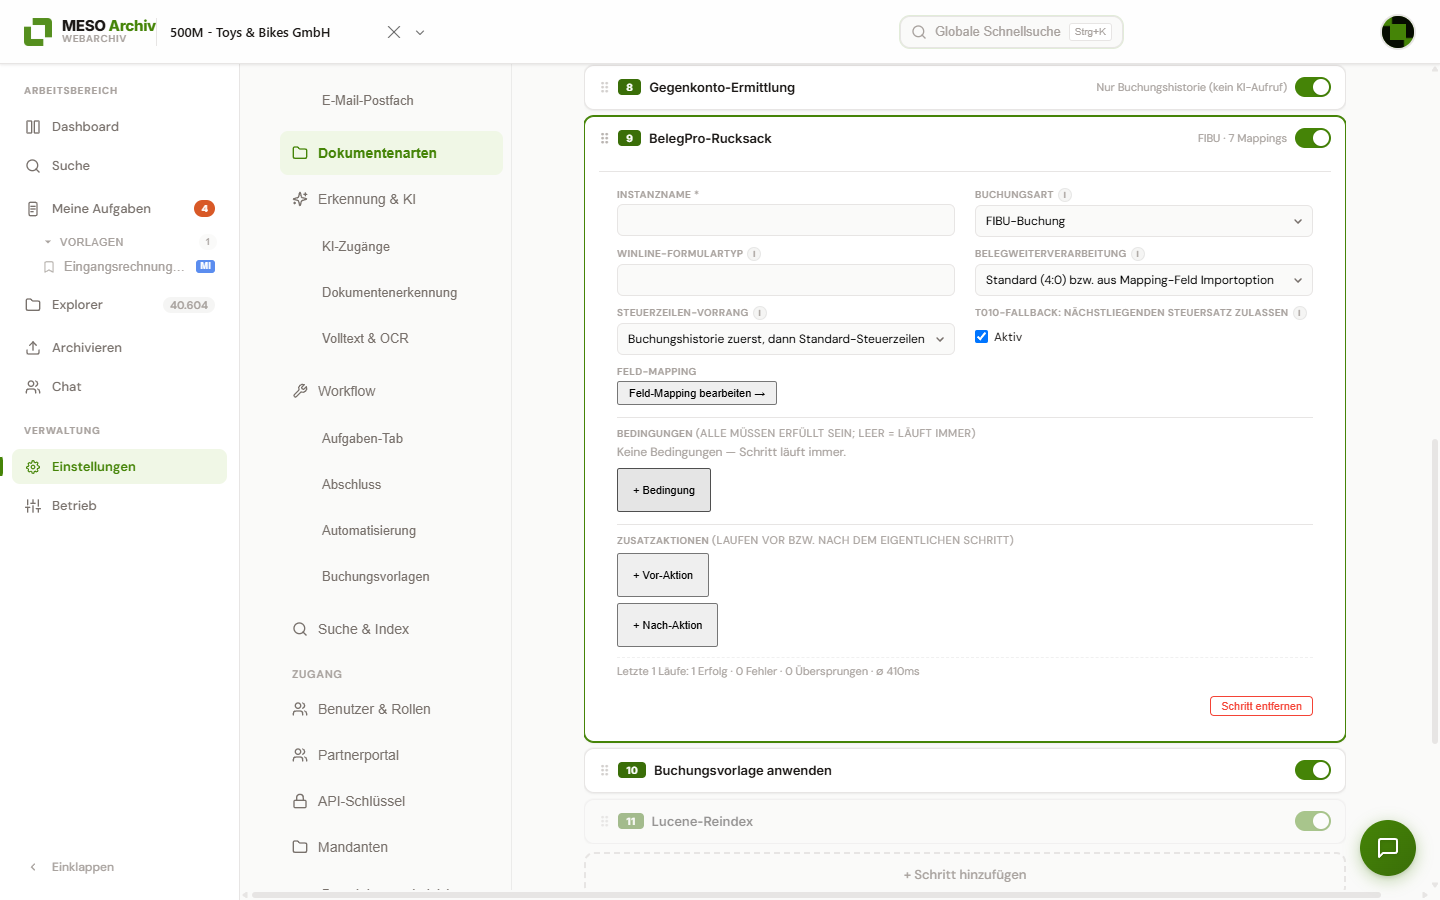Open the Steuerzeilen-Vorrang dropdown

pyautogui.click(x=785, y=339)
